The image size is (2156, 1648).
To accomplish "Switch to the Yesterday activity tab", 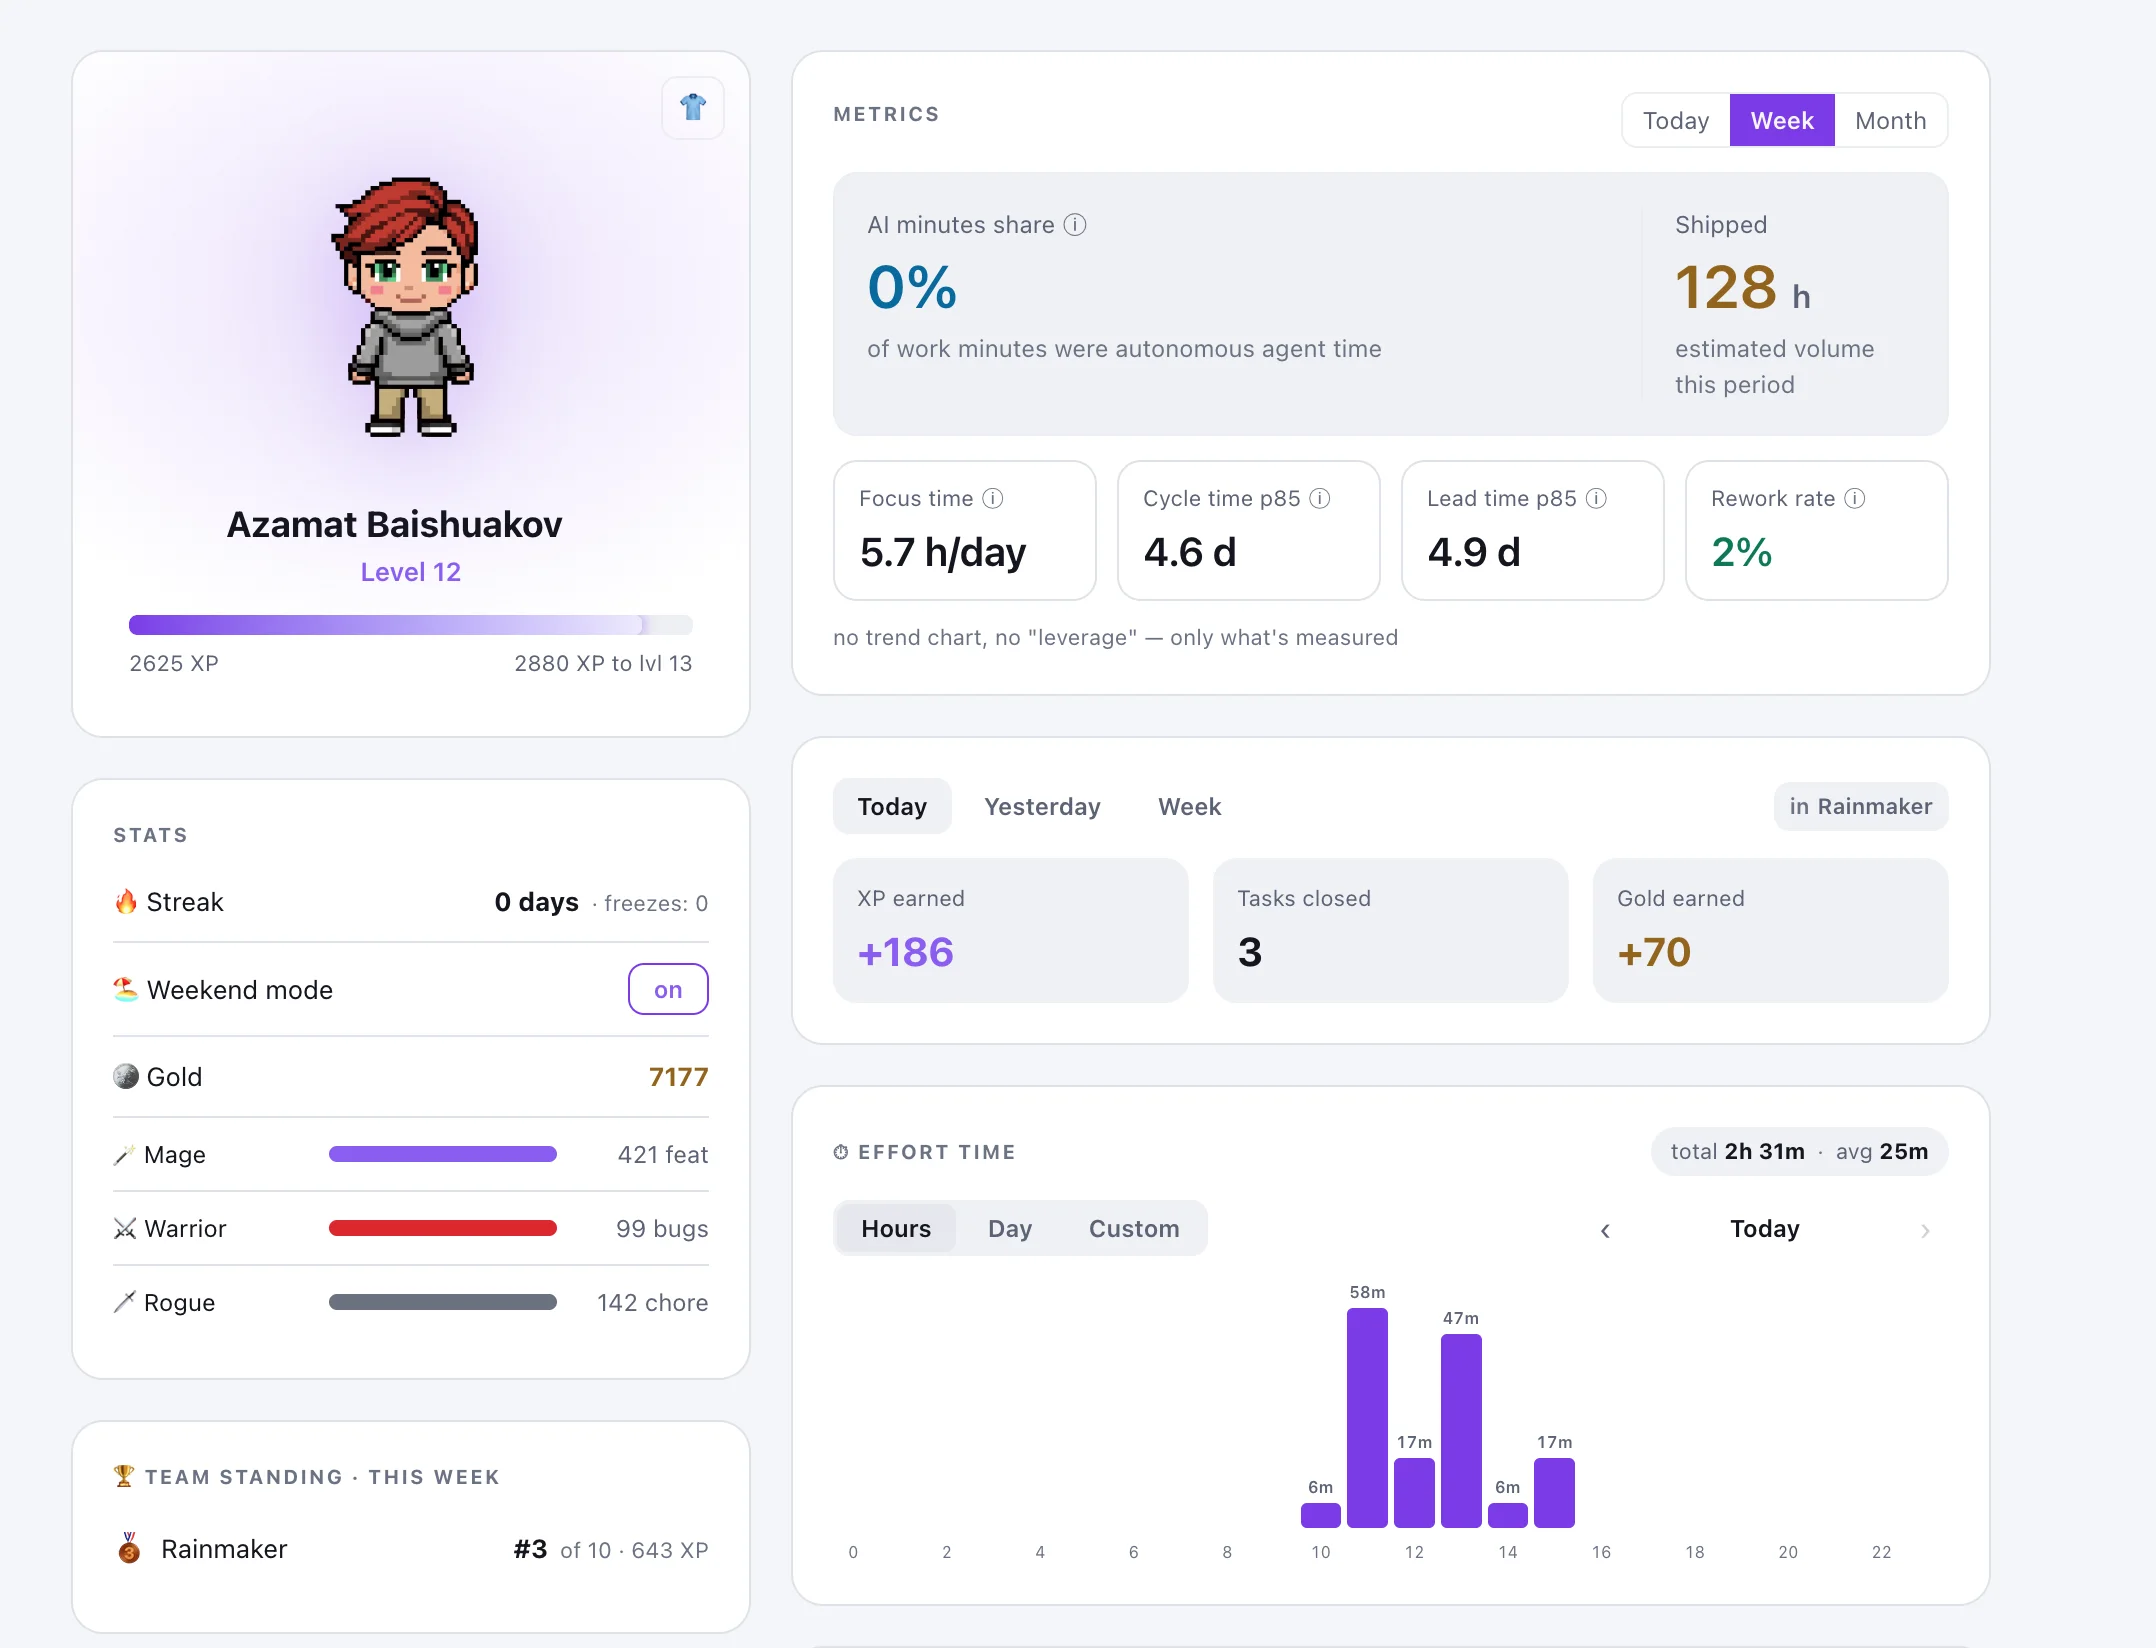I will point(1042,806).
